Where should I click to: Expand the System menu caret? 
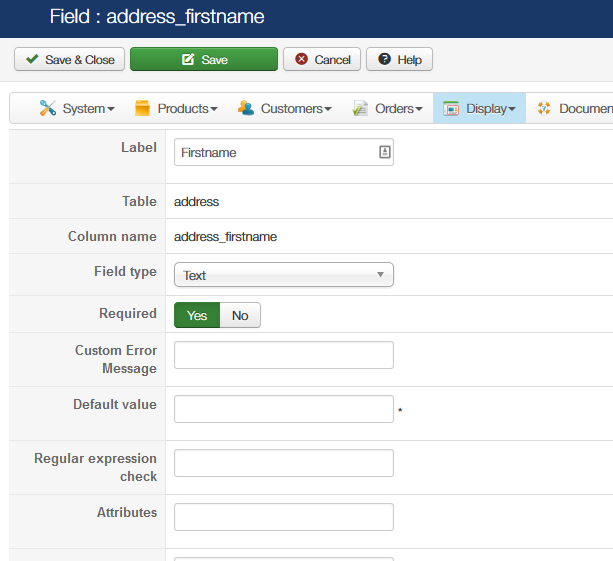(x=111, y=109)
